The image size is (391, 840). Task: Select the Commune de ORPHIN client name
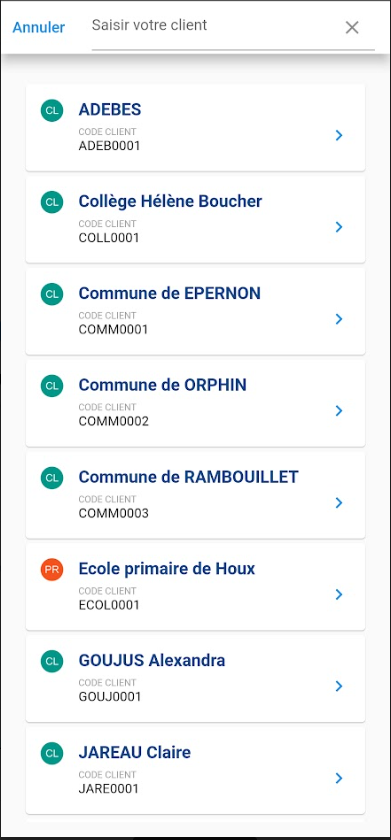pos(163,385)
